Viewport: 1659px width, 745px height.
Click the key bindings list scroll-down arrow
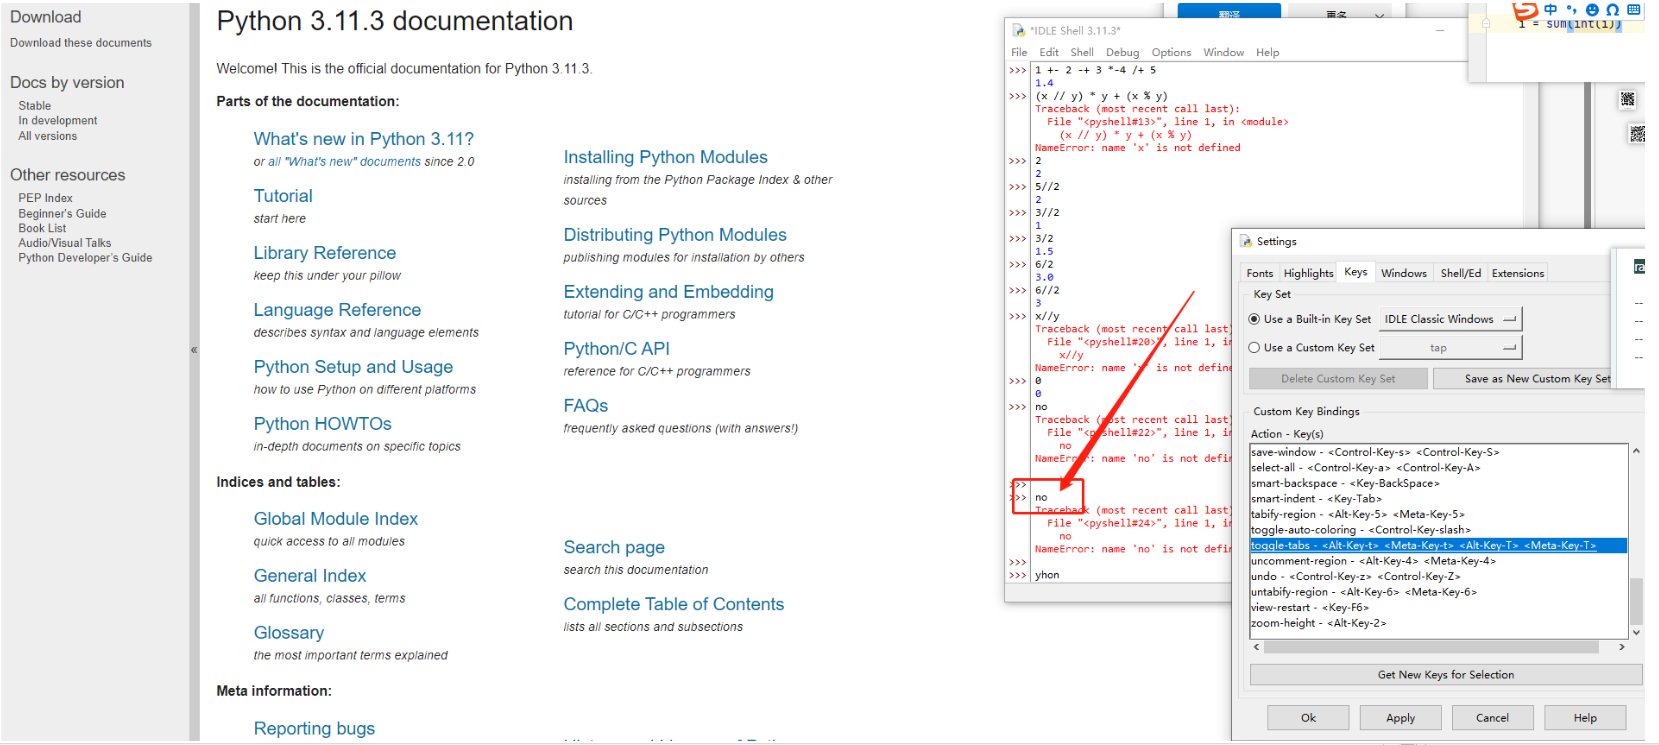click(1636, 632)
